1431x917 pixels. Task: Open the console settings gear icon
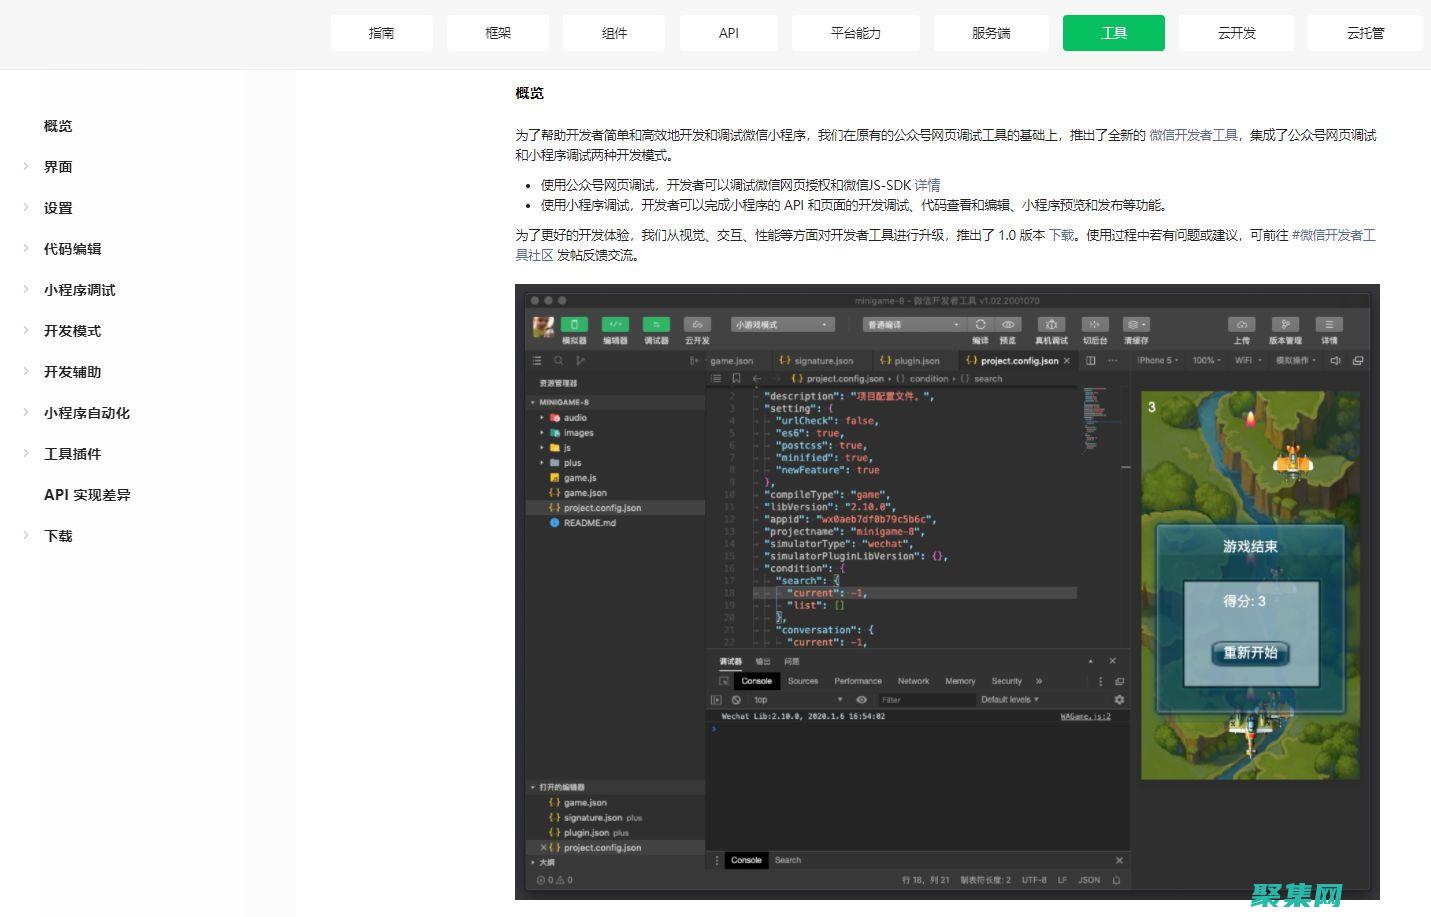[1119, 699]
